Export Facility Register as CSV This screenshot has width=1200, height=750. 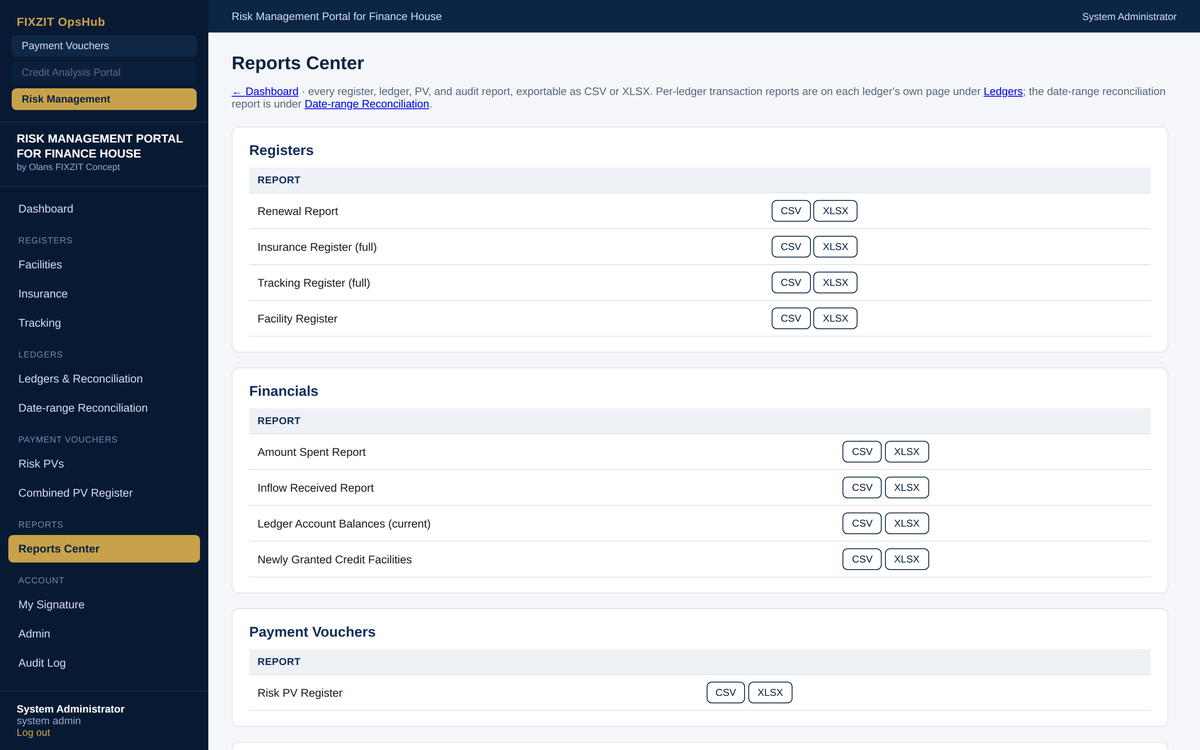coord(791,319)
